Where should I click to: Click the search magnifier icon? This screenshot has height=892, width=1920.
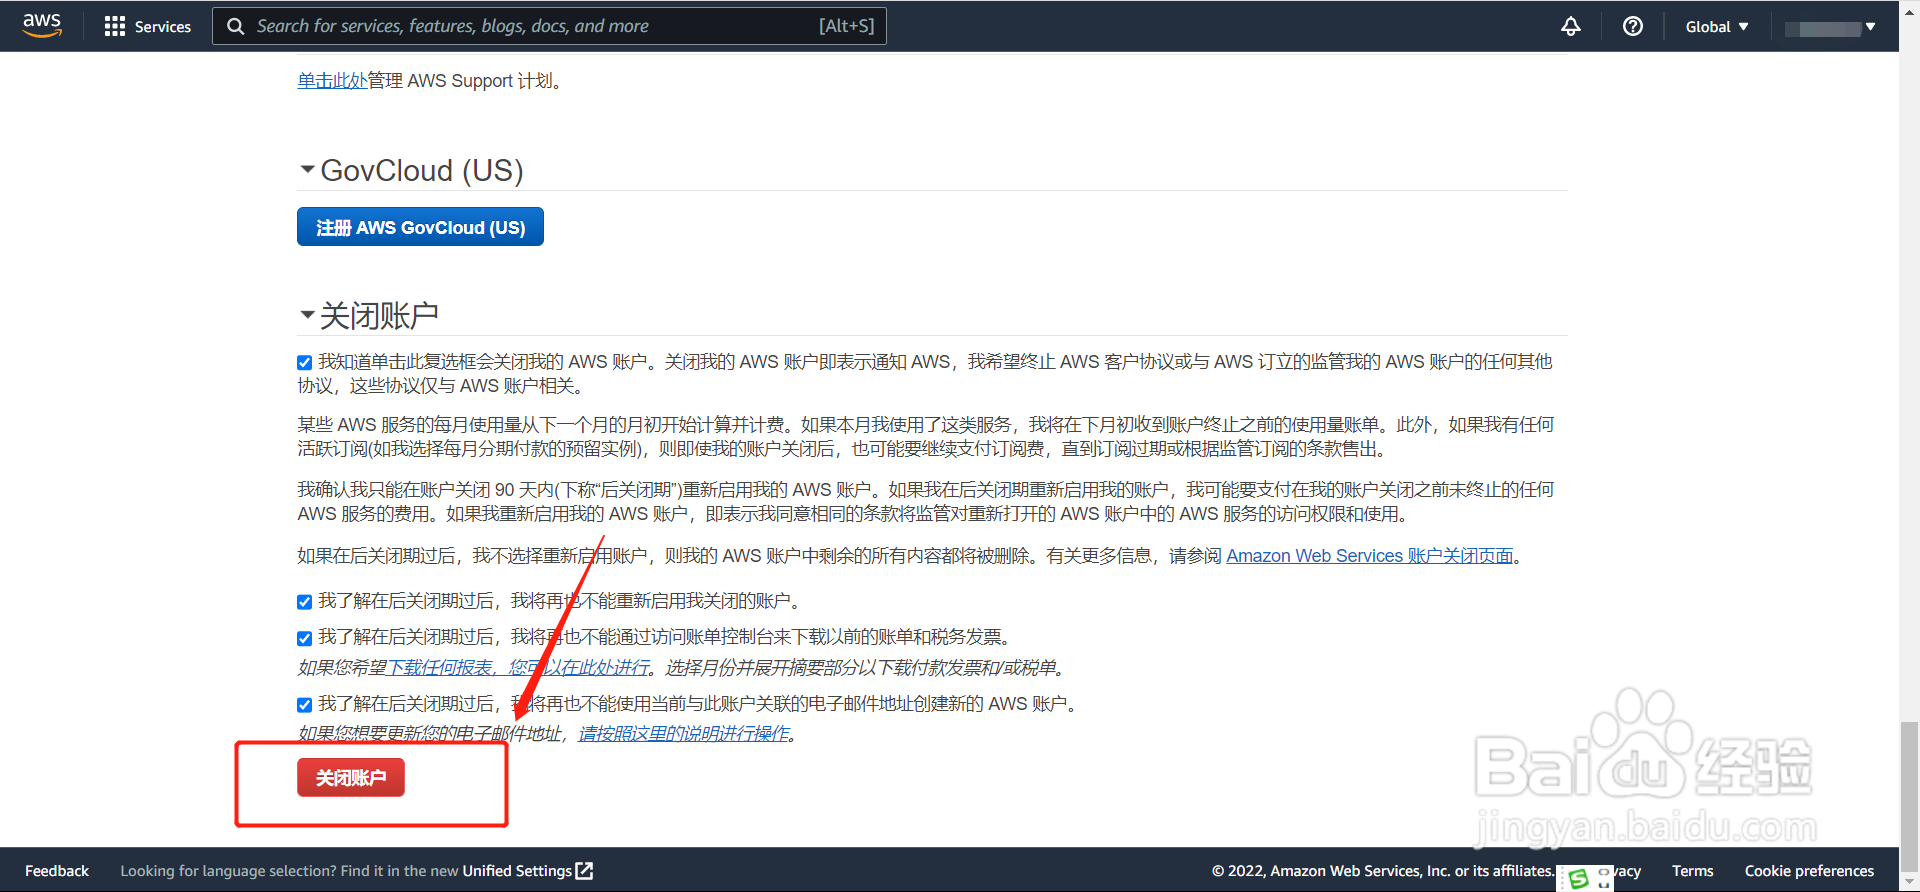(x=236, y=26)
